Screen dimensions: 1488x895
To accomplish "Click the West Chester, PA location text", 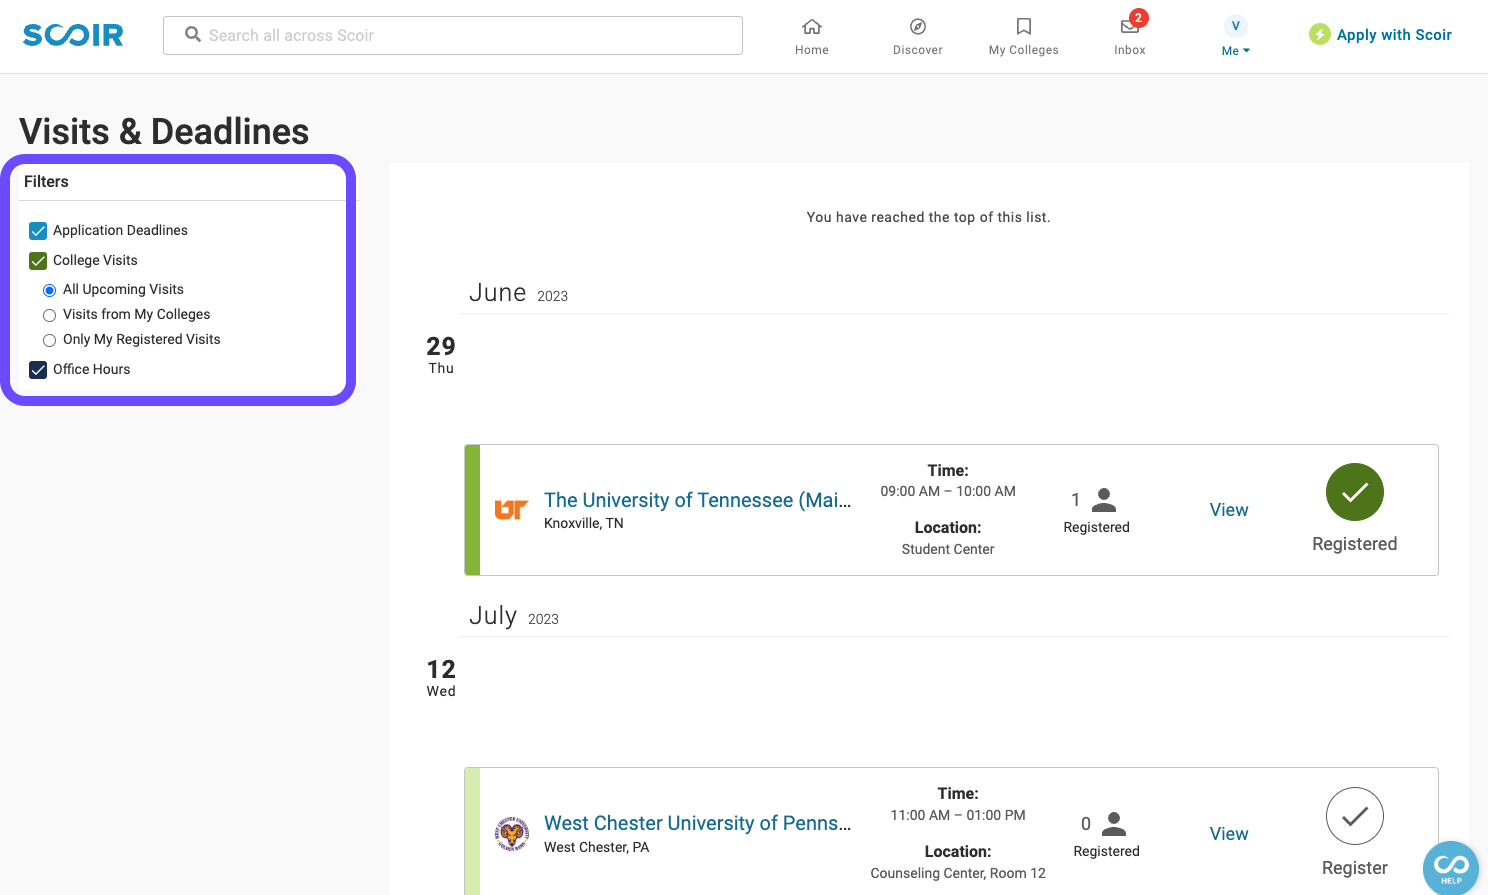I will click(597, 847).
